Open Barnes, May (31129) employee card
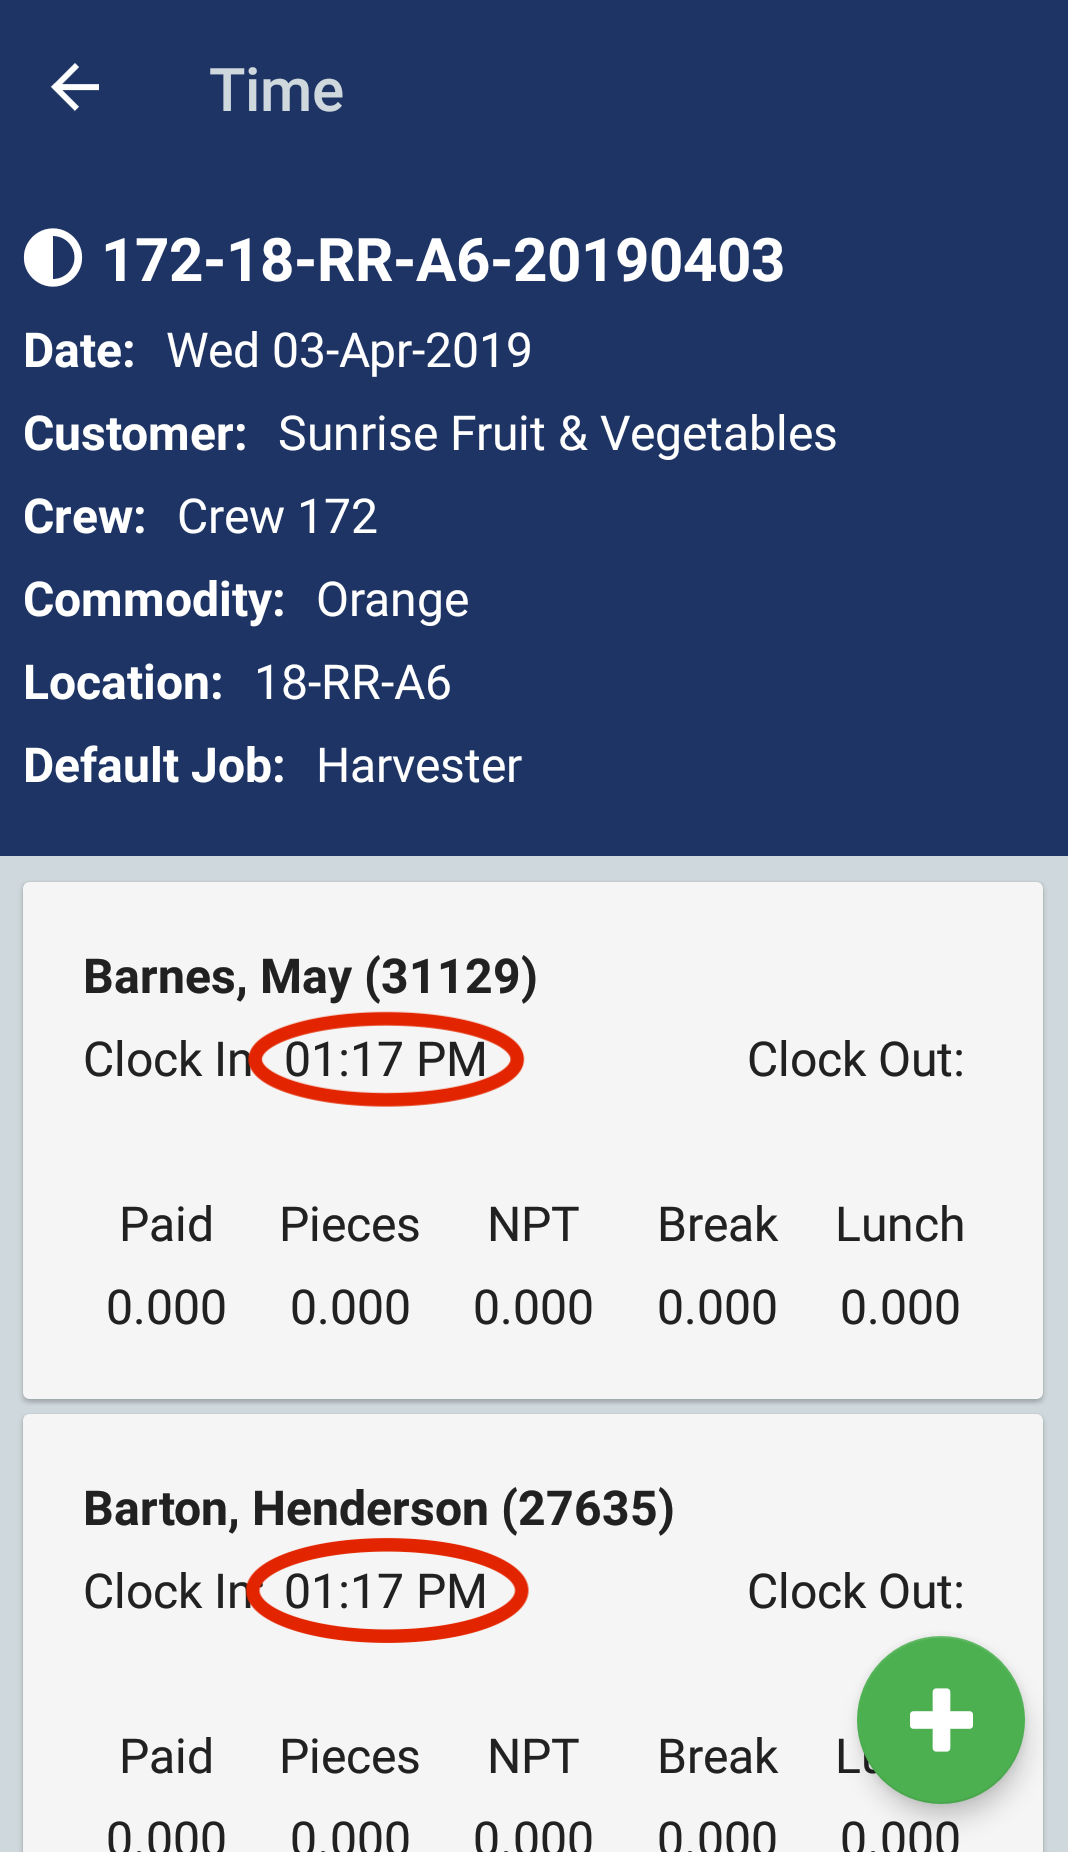The height and width of the screenshot is (1852, 1068). pos(310,977)
